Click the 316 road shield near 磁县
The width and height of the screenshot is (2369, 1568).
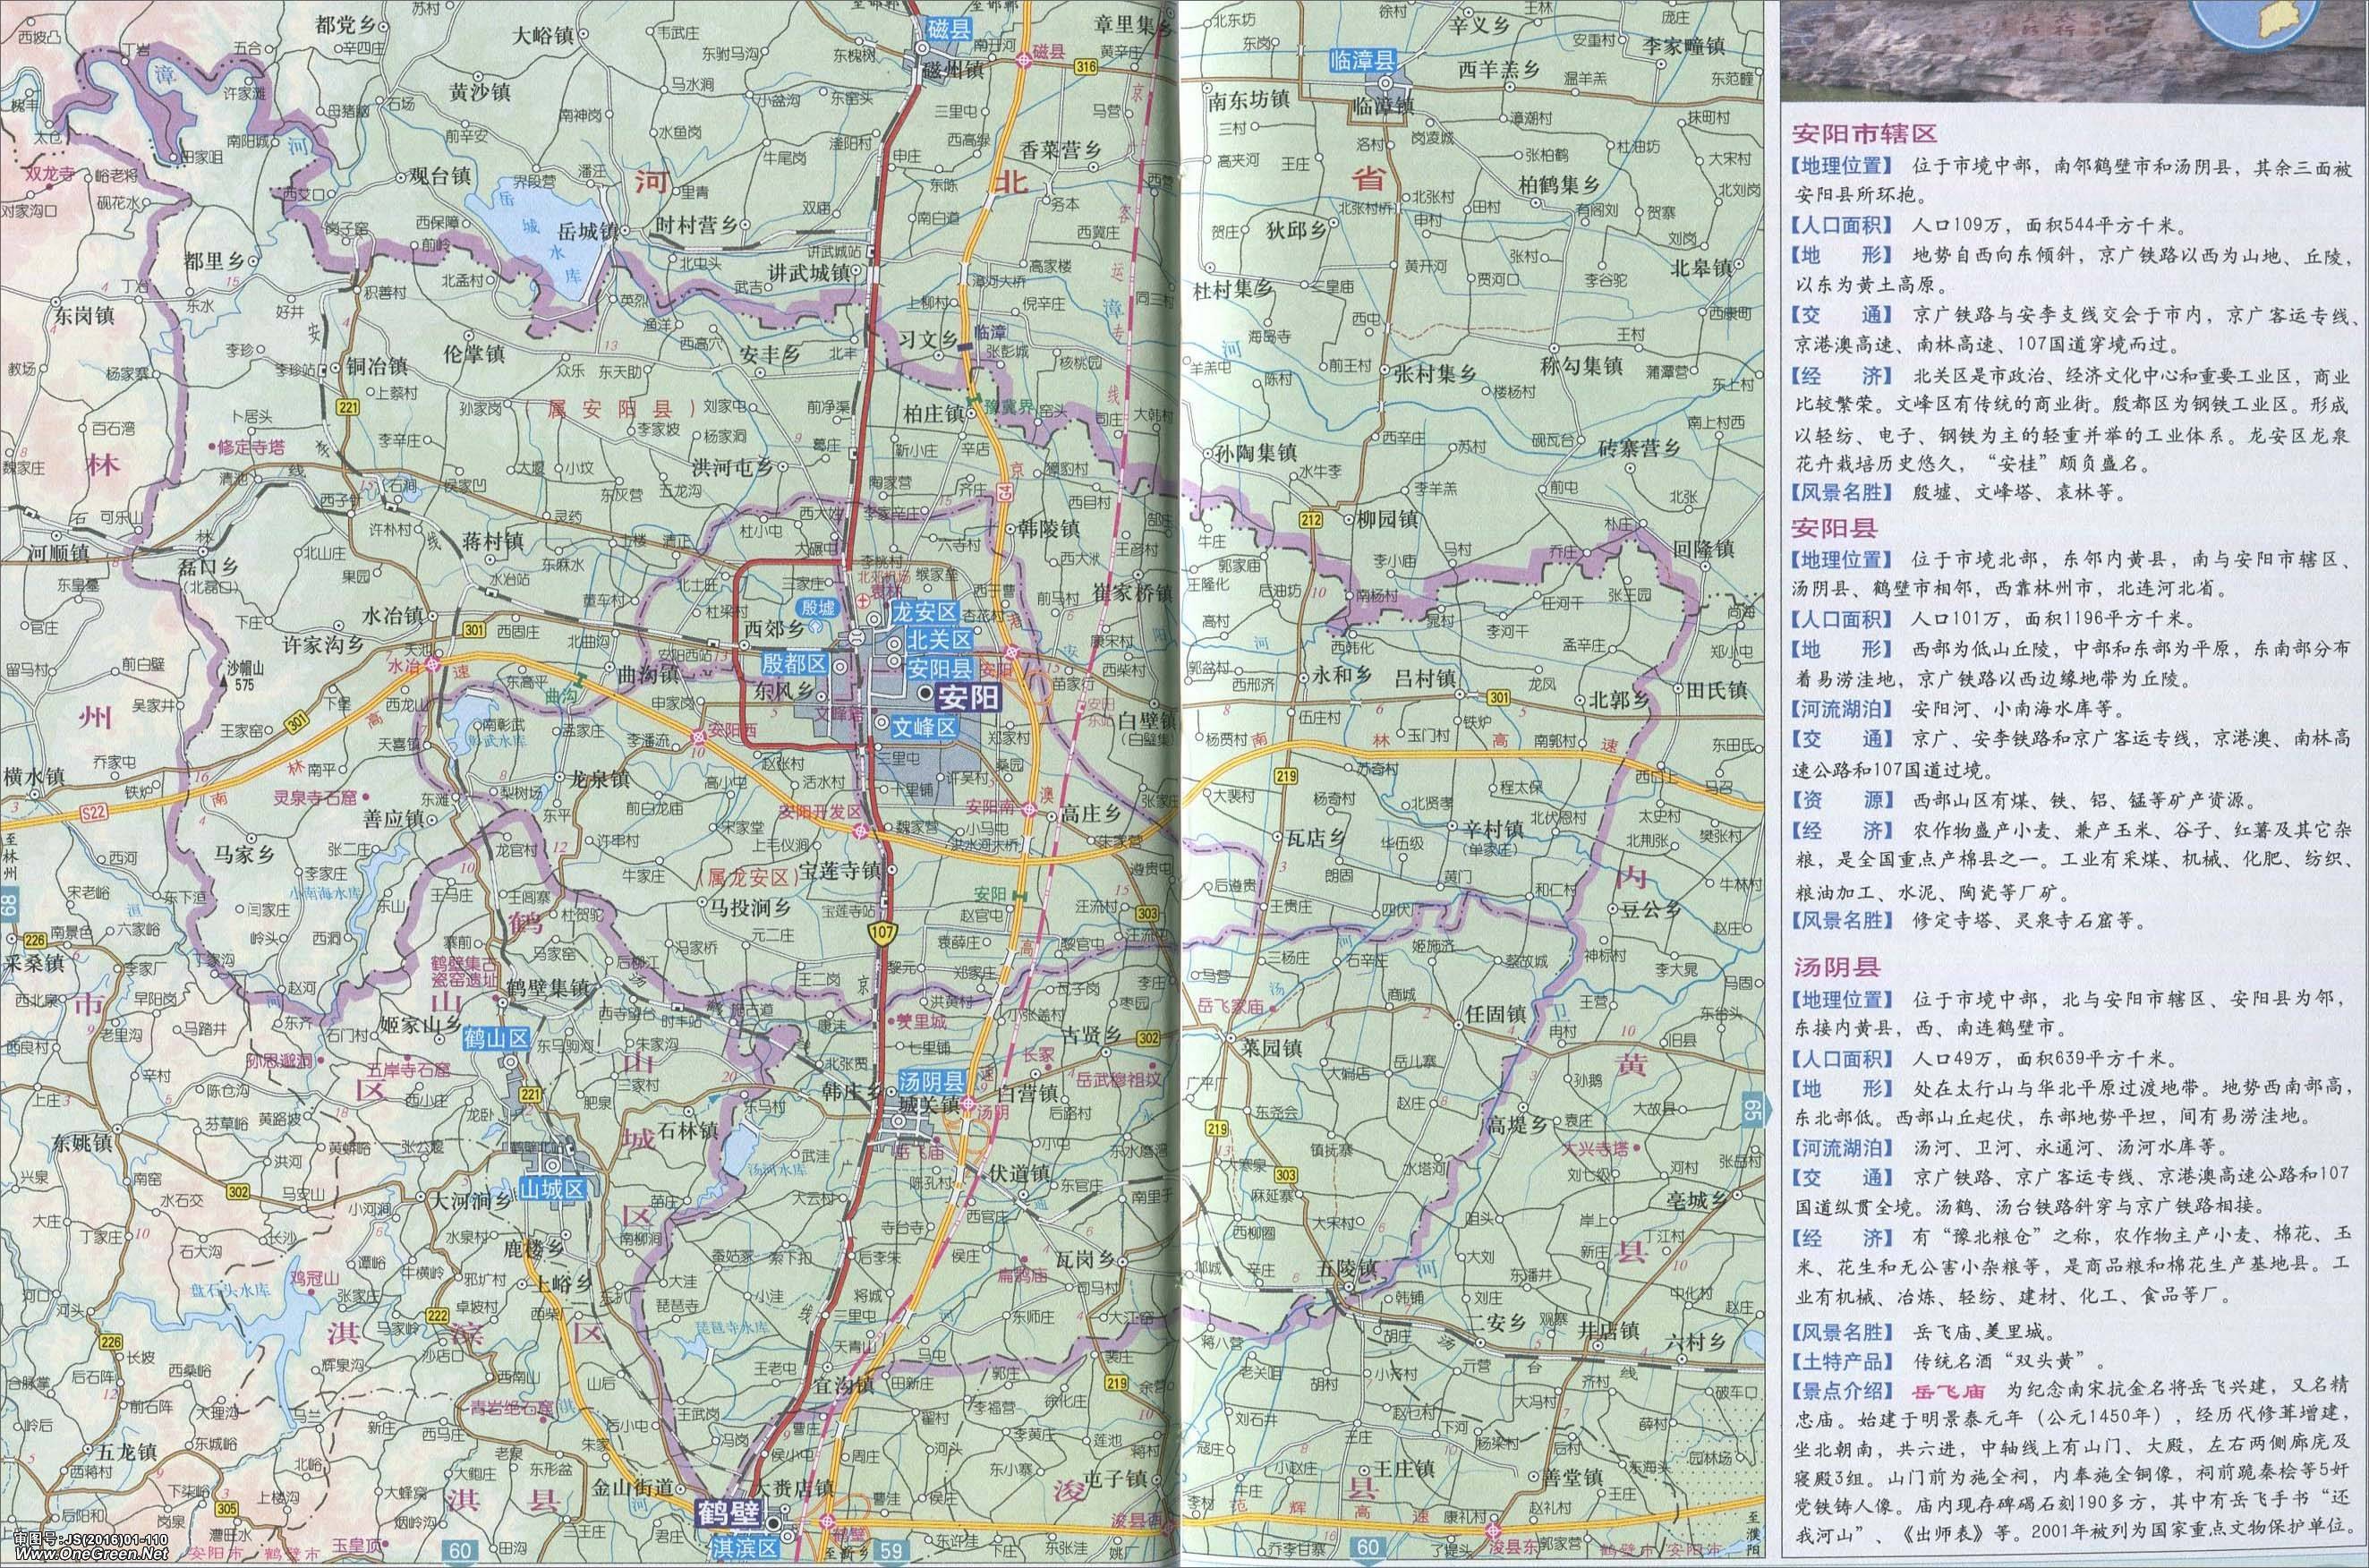click(1087, 67)
